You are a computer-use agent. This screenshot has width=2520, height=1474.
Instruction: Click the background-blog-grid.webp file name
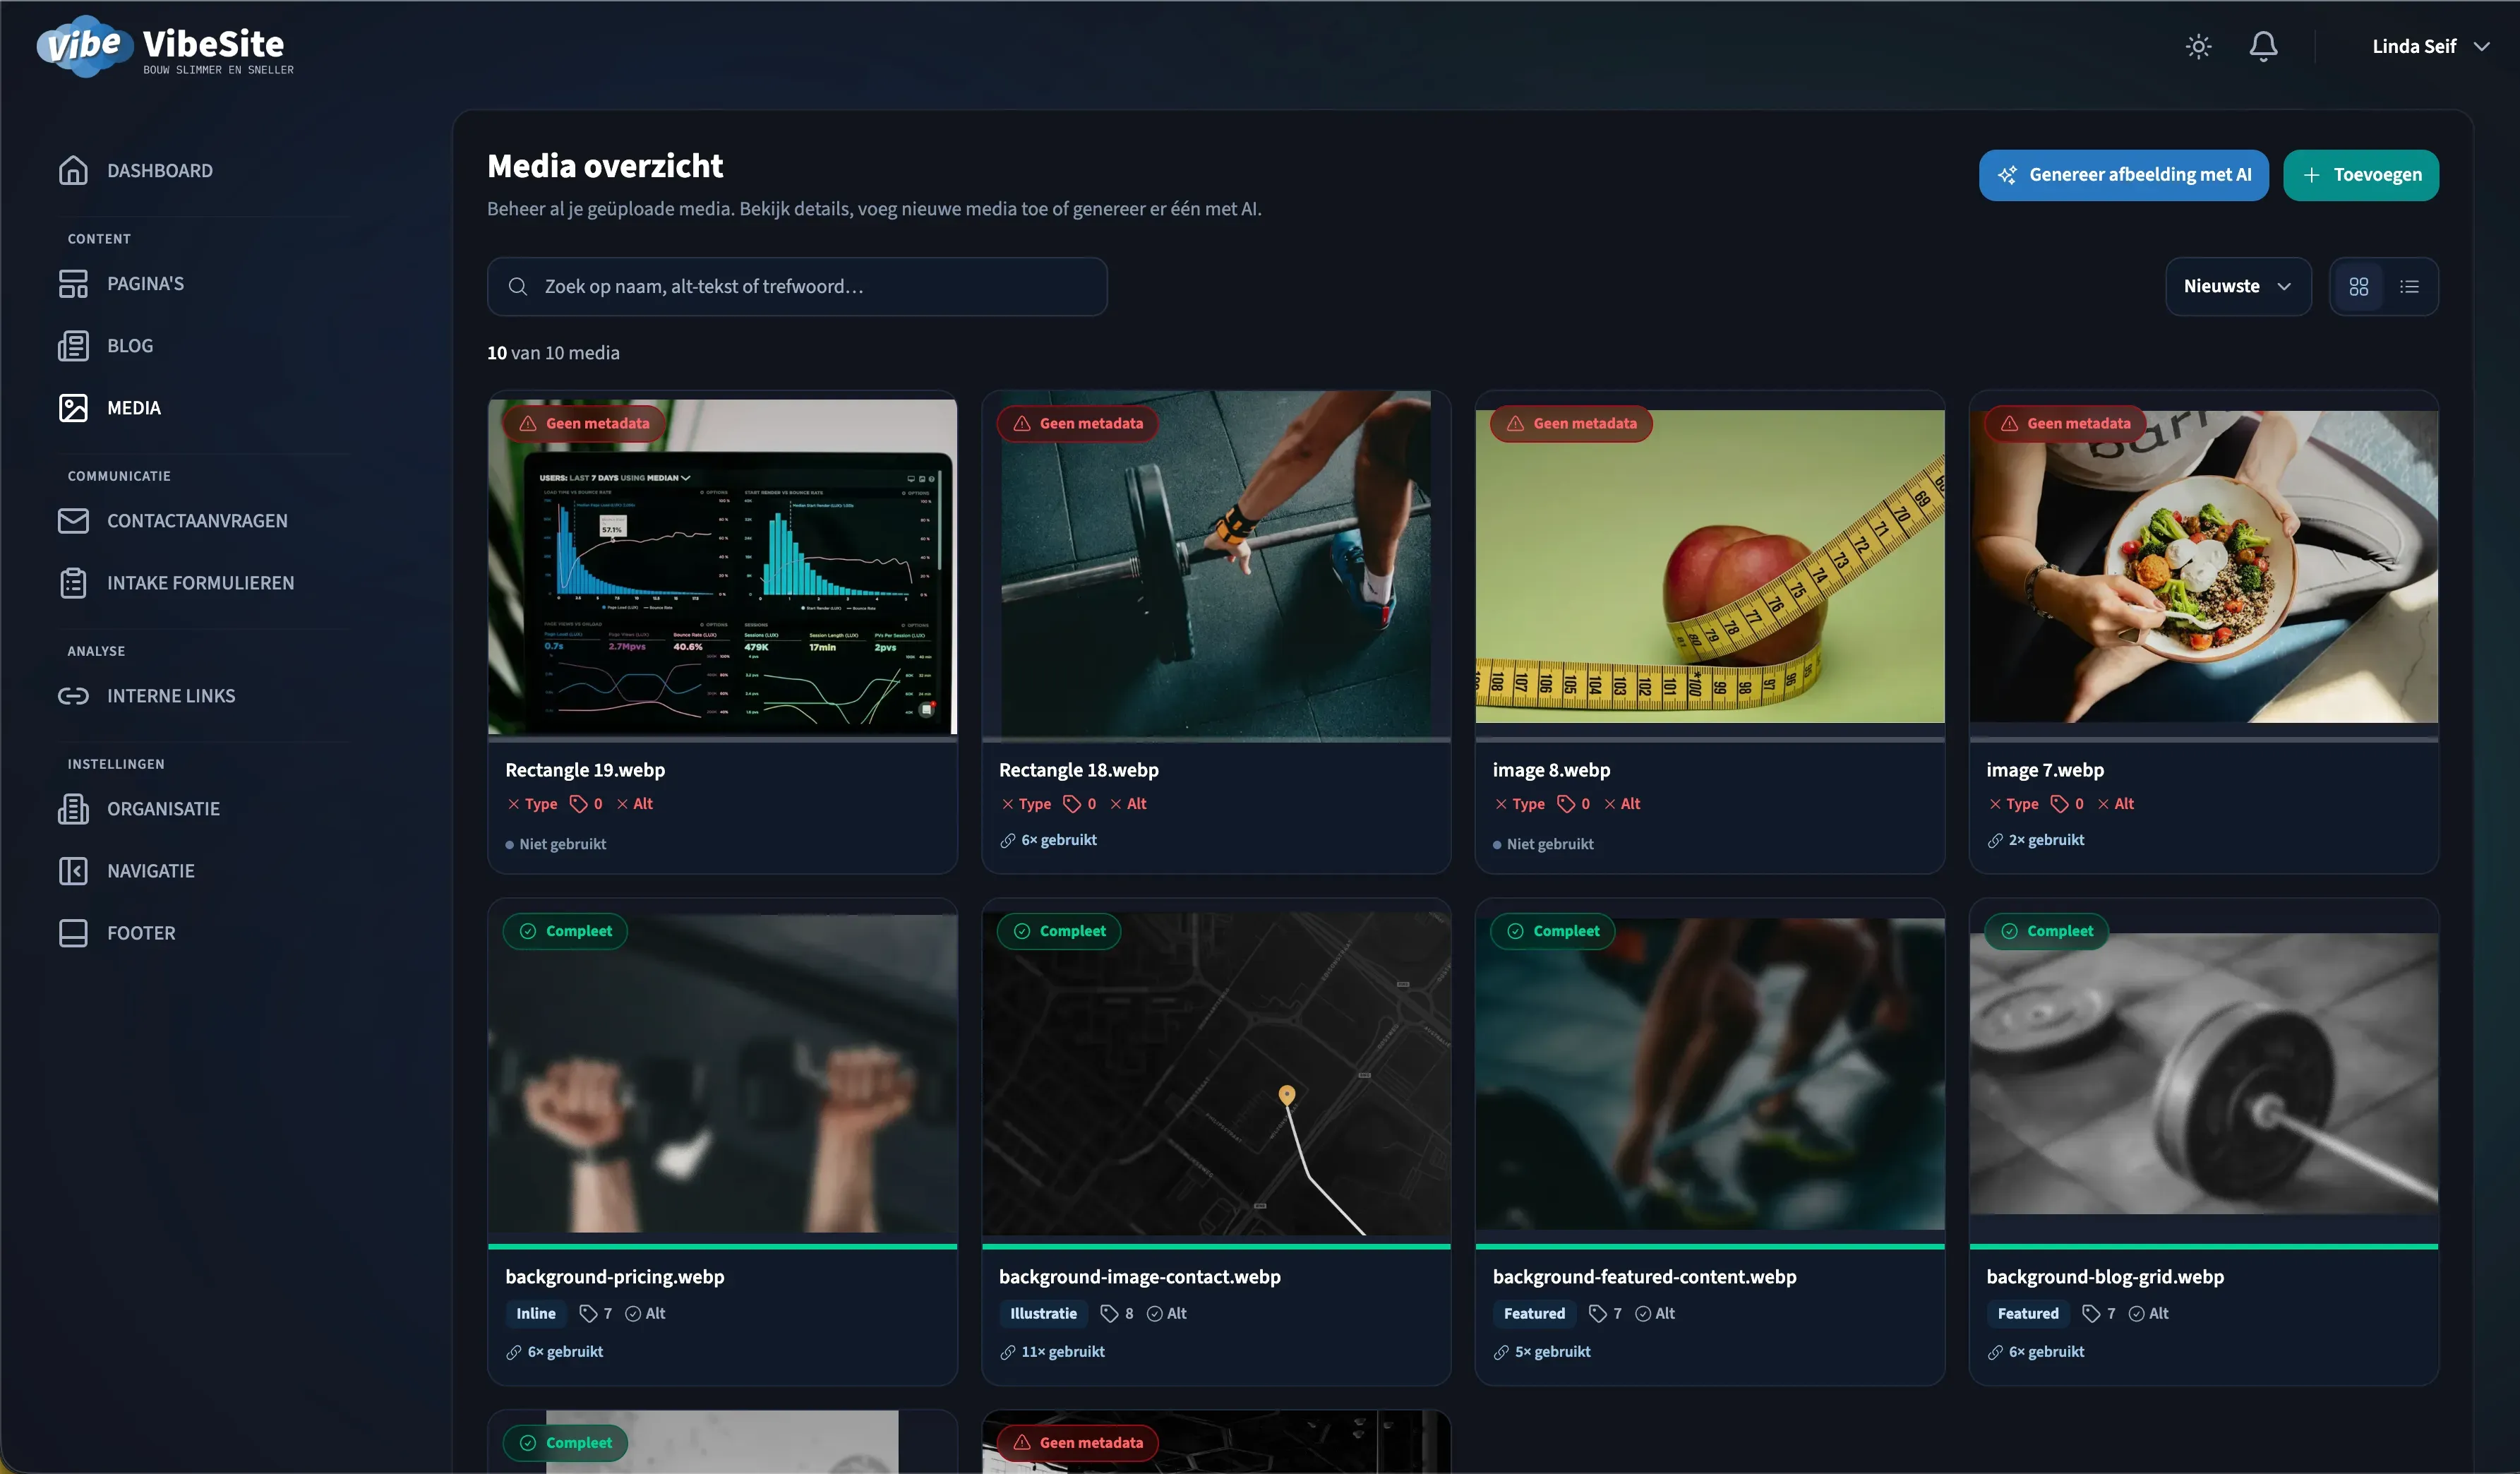click(2105, 1277)
